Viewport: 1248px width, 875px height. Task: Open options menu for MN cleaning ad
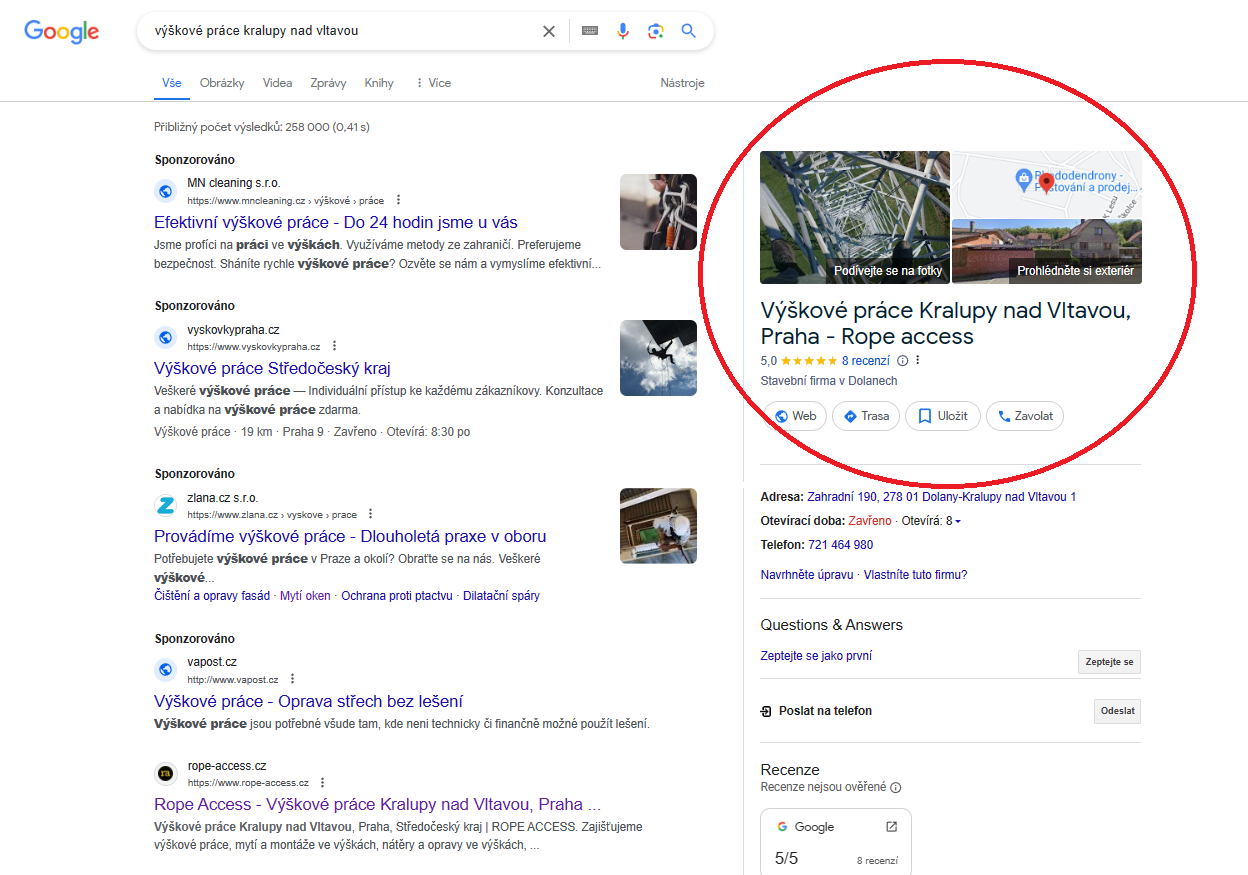coord(399,200)
